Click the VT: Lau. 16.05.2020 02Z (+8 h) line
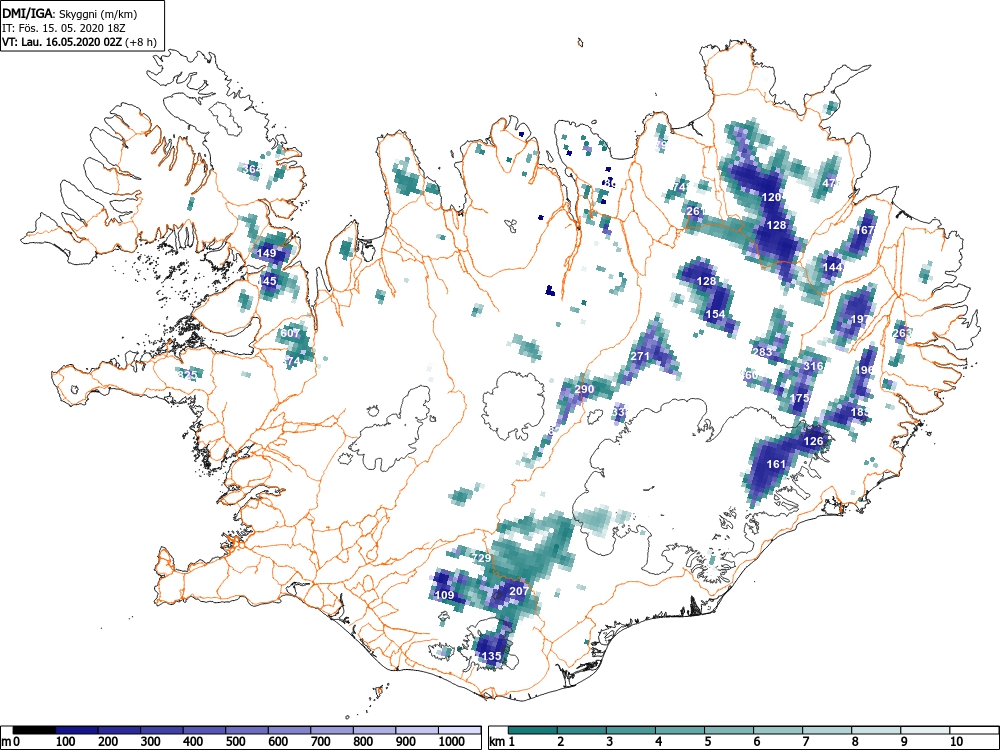Screen dimensions: 1000x750 pyautogui.click(x=78, y=43)
